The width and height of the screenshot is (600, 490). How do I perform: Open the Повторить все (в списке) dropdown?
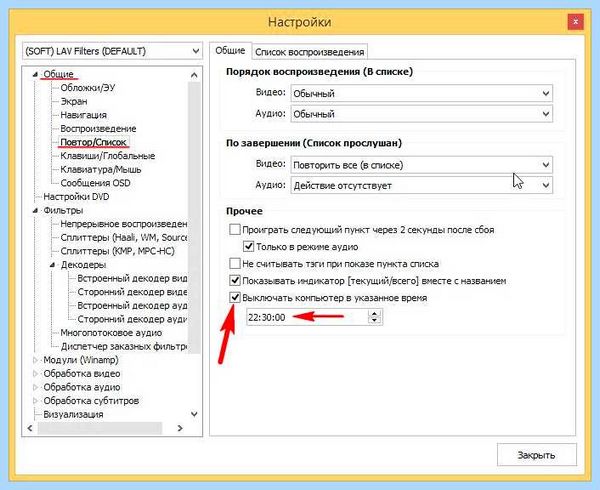(421, 165)
